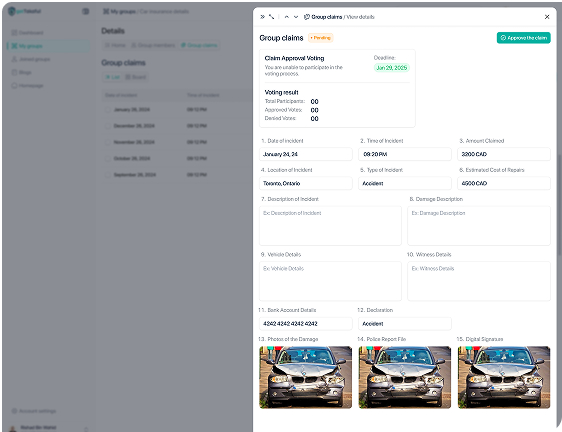Check the September 26, 2024 row checkbox
562x432 pixels.
(108, 175)
